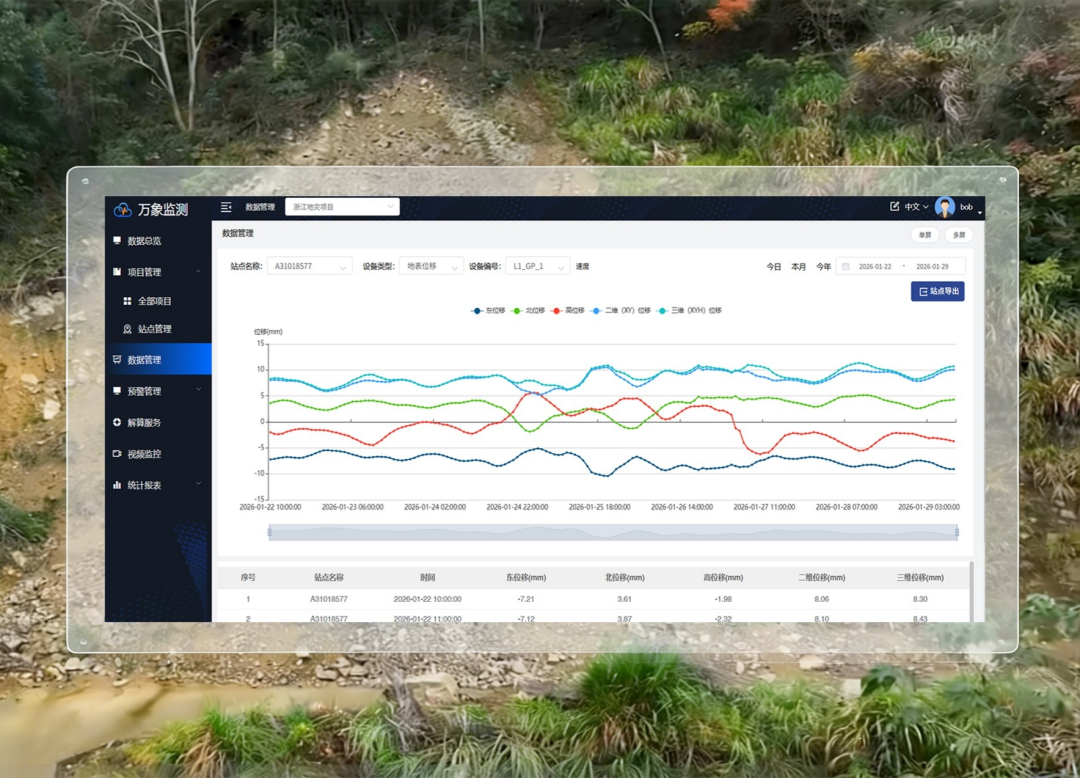Expand the 预警管理 sidebar menu
1080x778 pixels.
(x=158, y=391)
